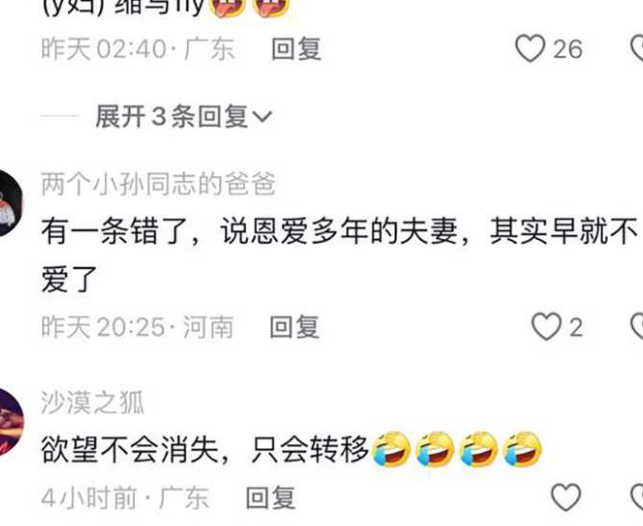Select the comment text 有一条错了，说恩爱多年的夫妻

[x=249, y=232]
